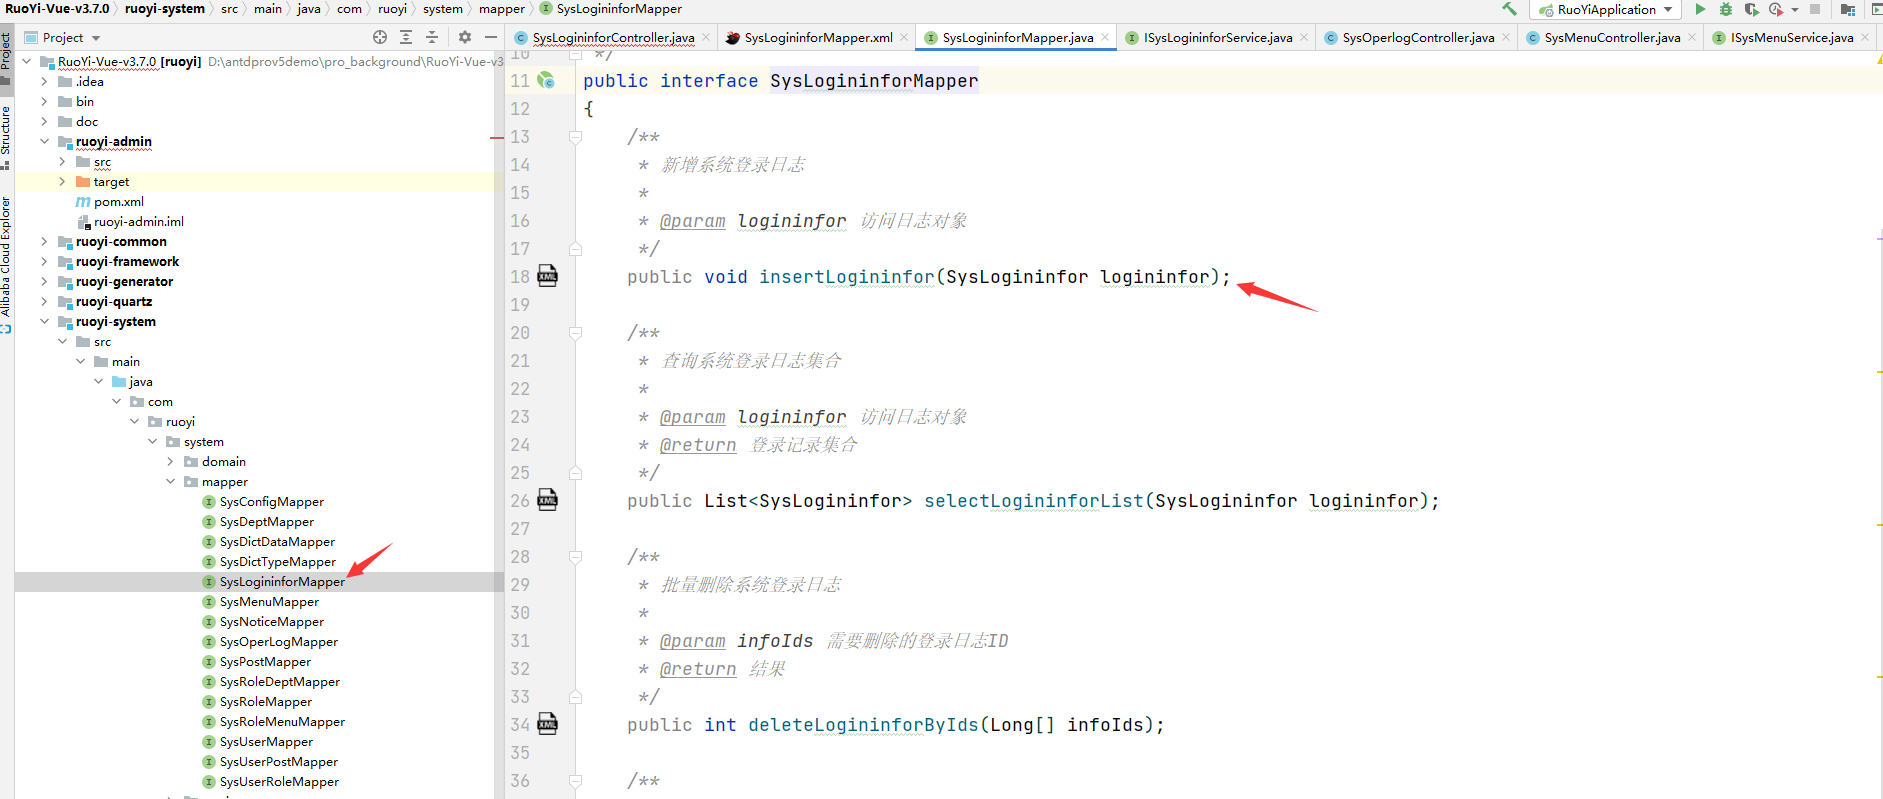The width and height of the screenshot is (1883, 799).
Task: Expand the doc folder
Action: (44, 121)
